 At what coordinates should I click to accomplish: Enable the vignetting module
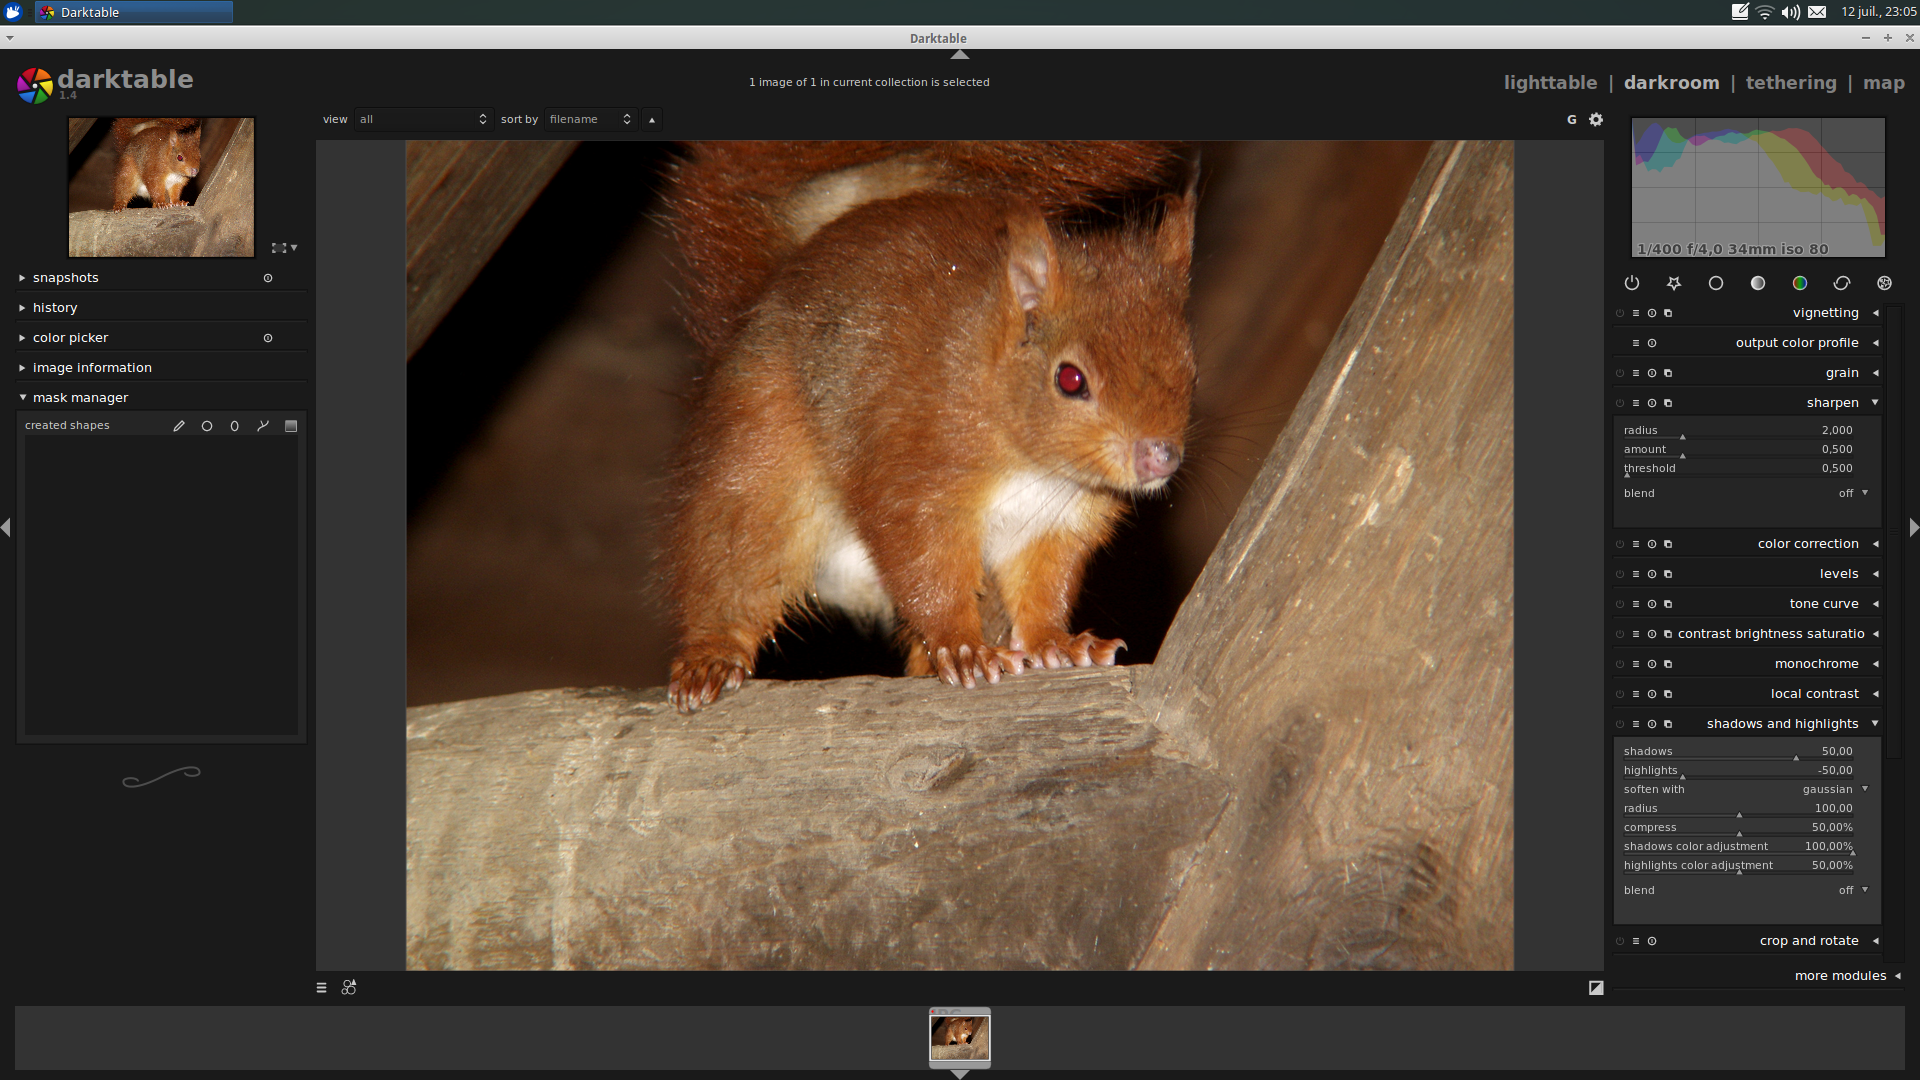[1620, 313]
